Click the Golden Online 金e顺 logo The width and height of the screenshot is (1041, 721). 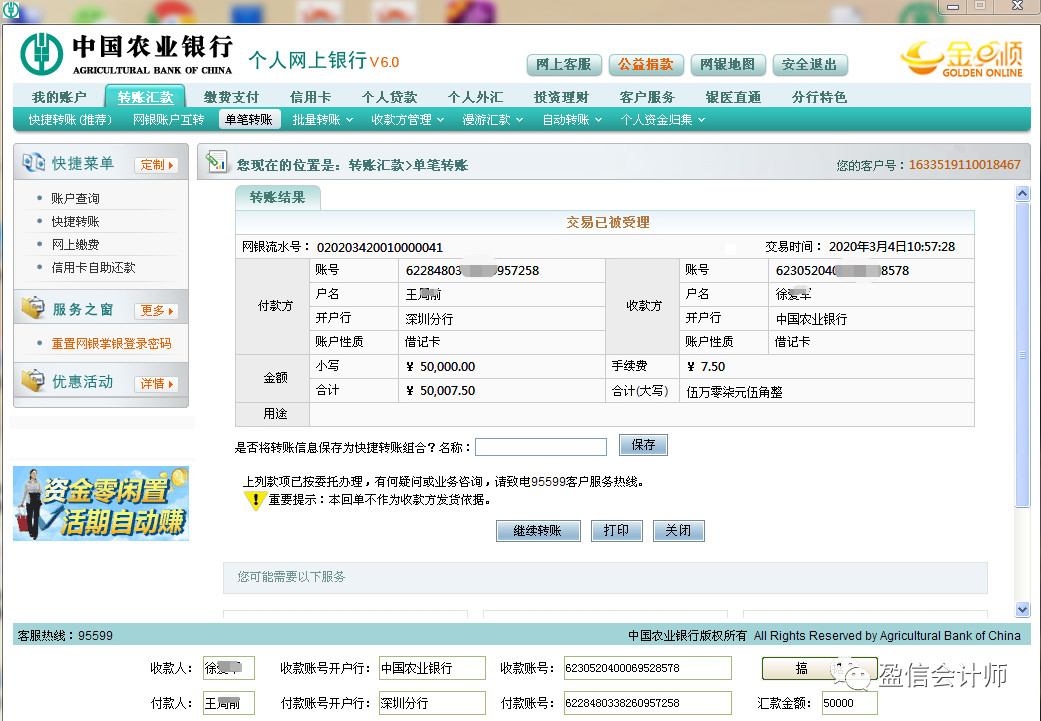coord(961,59)
